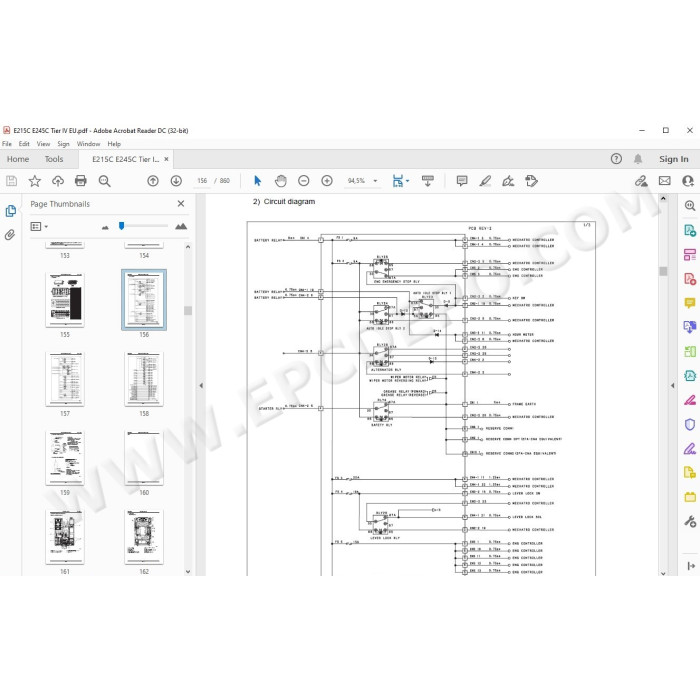Open Page Thumbnails sidebar icon
Screen dimensions: 700x700
click(x=11, y=211)
